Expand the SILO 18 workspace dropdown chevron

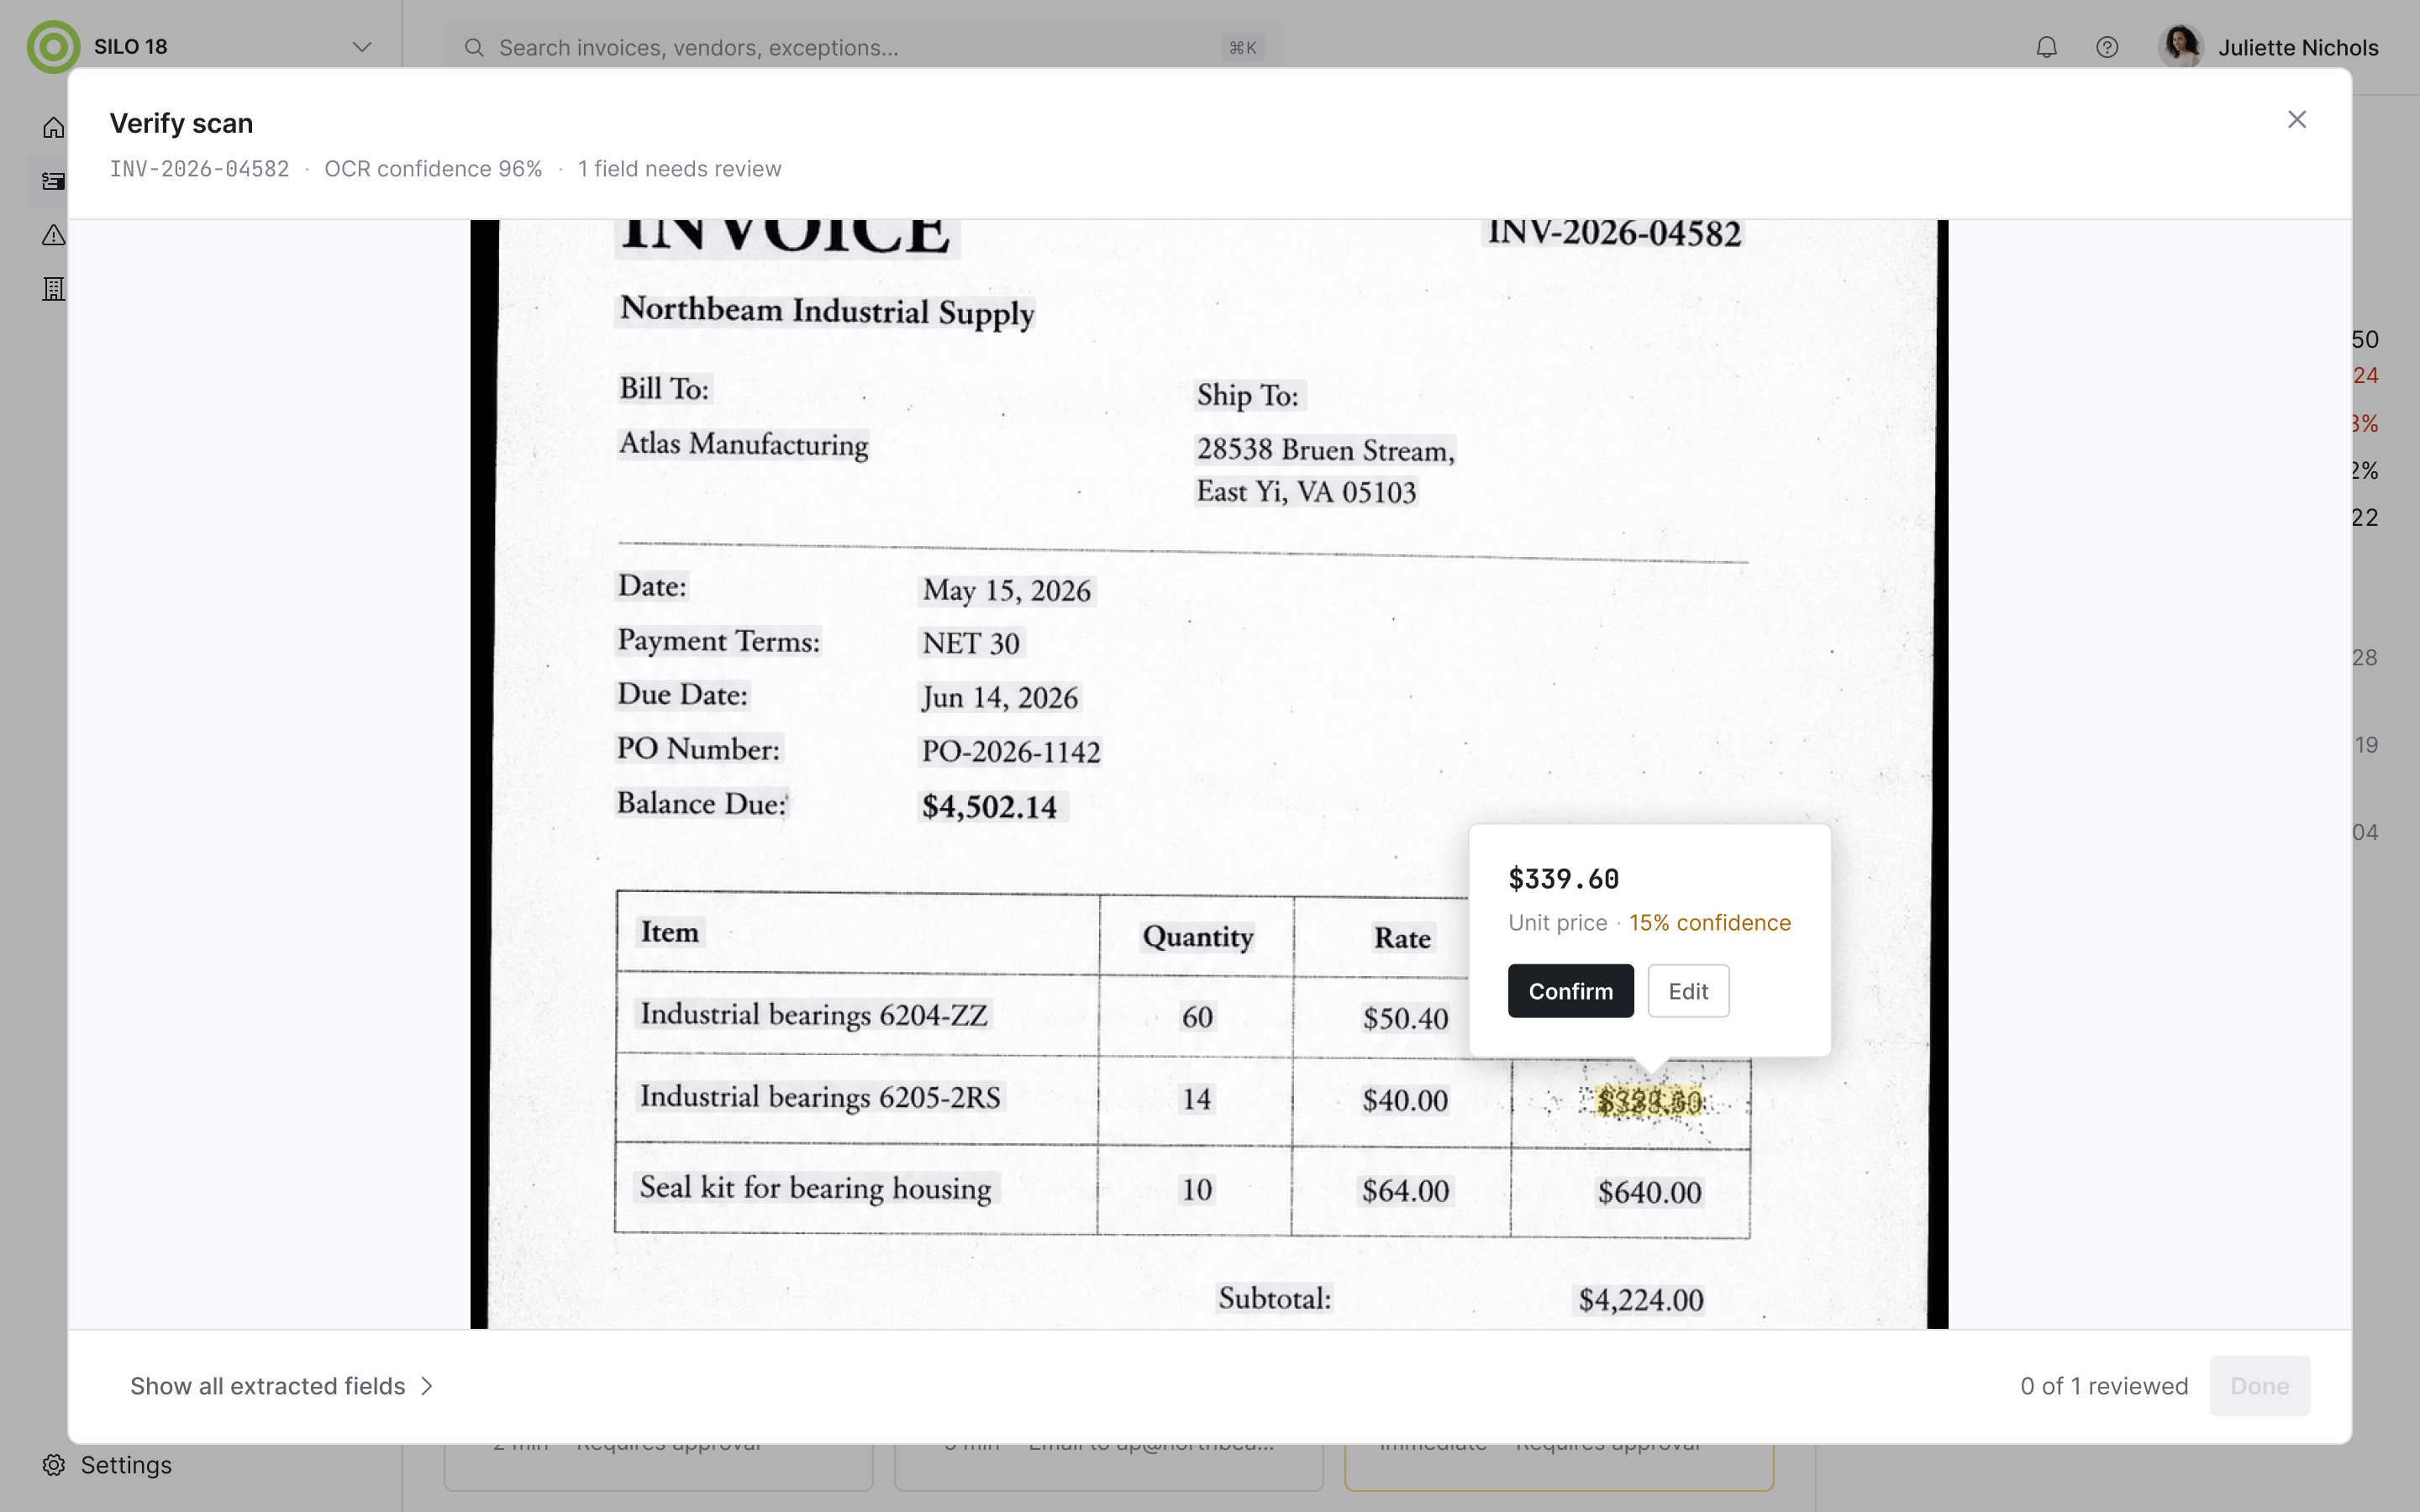click(362, 47)
